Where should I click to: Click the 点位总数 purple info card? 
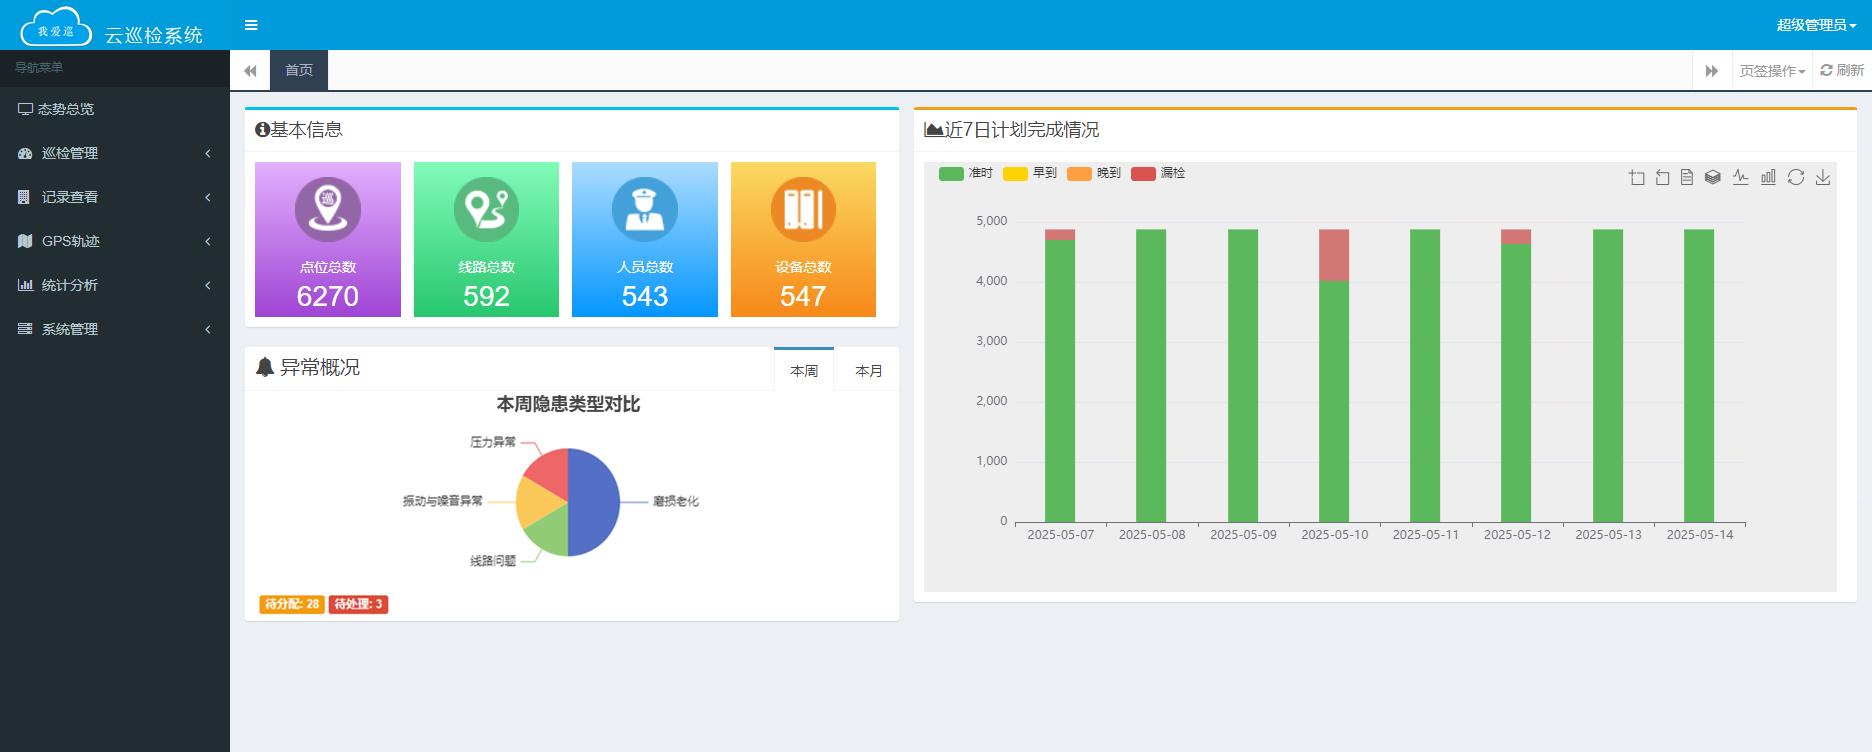(x=328, y=240)
